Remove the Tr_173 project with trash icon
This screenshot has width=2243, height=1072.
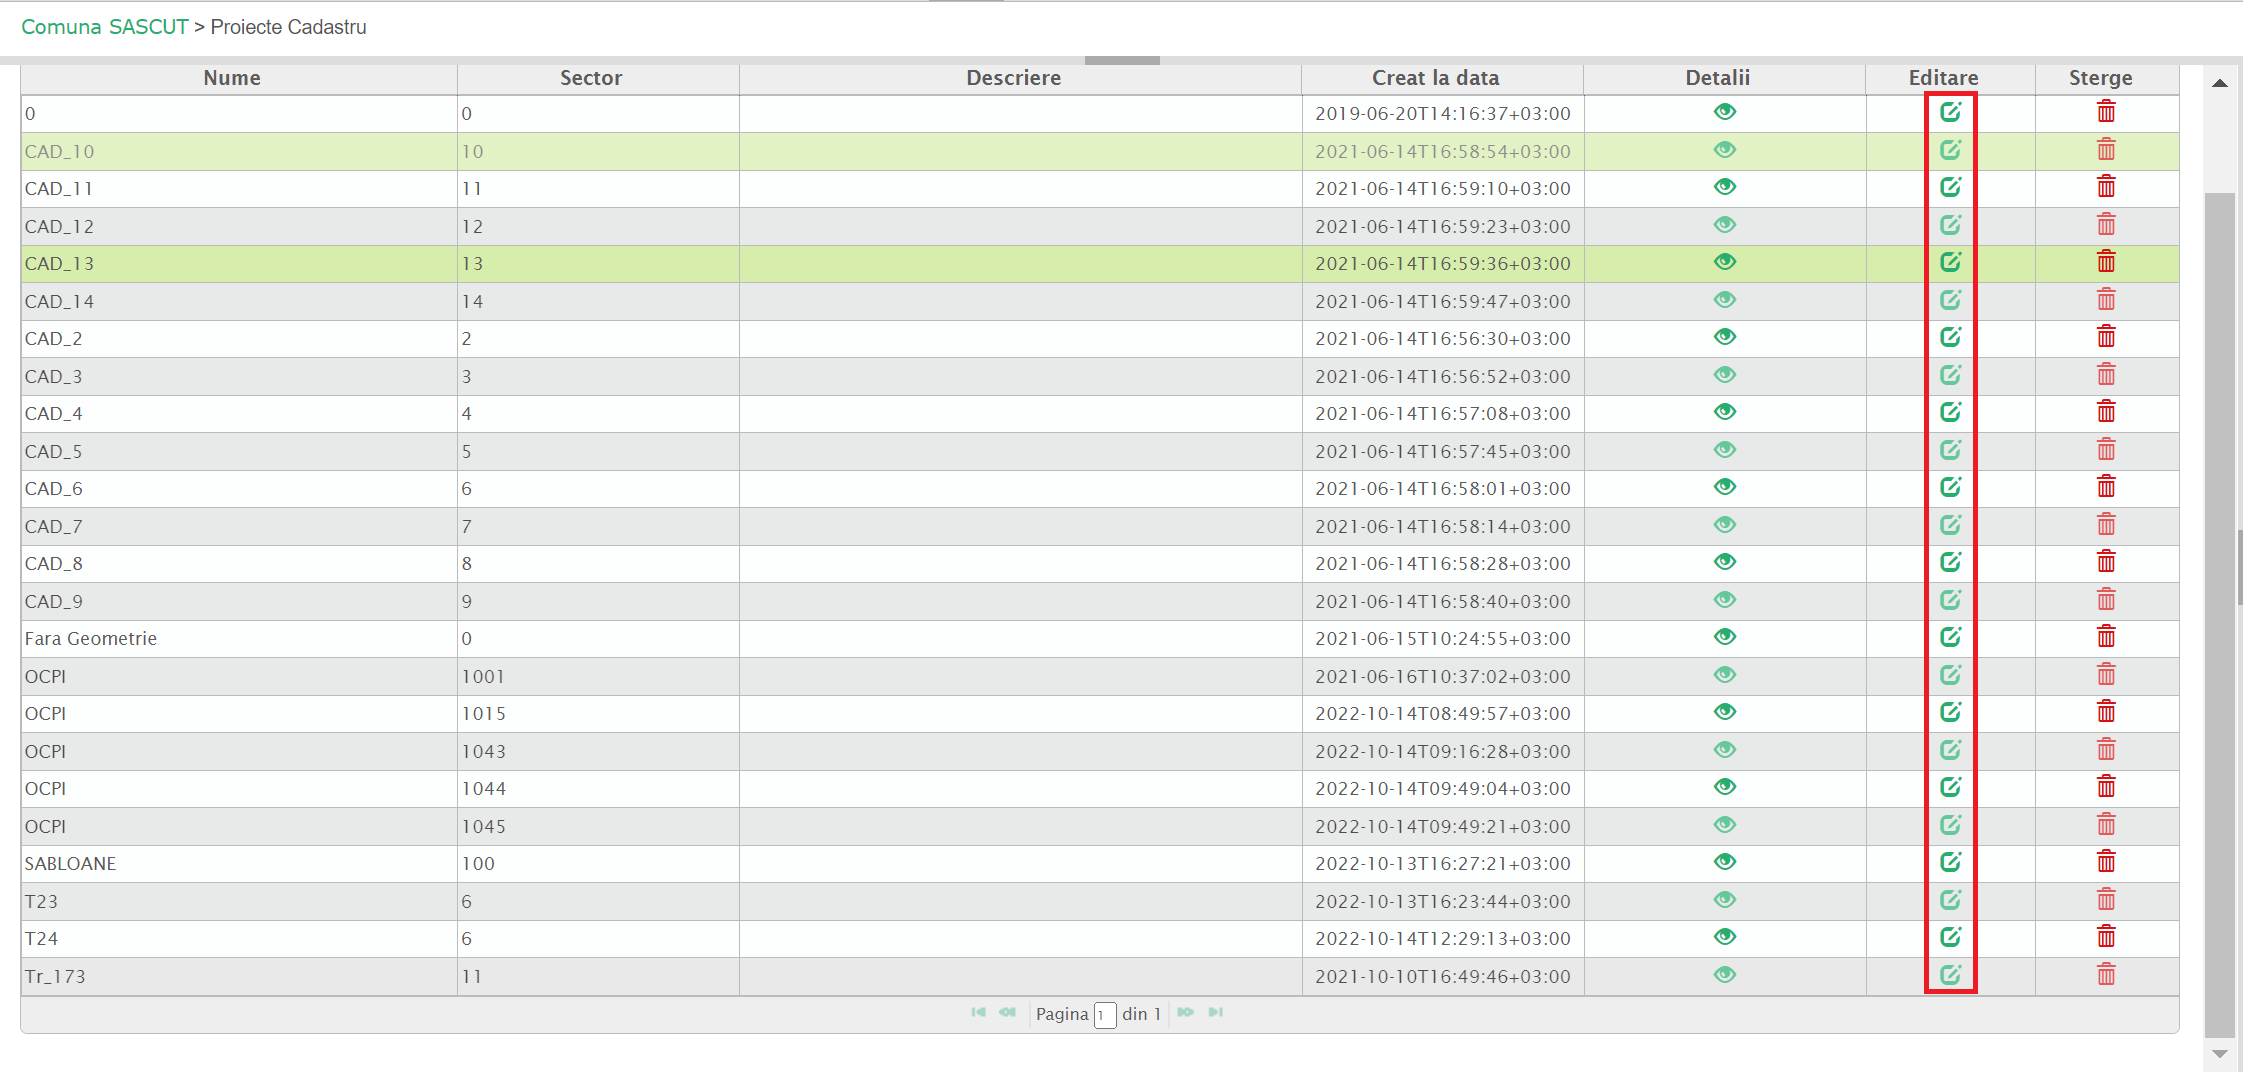click(x=2106, y=975)
